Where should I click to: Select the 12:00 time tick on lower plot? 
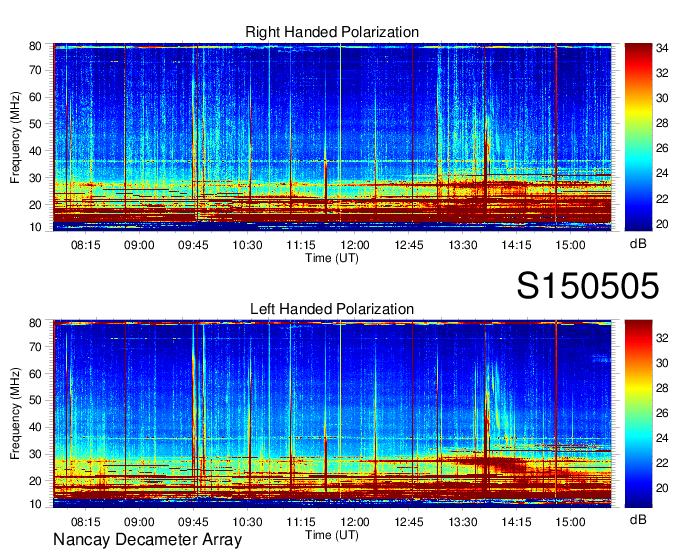pyautogui.click(x=355, y=522)
